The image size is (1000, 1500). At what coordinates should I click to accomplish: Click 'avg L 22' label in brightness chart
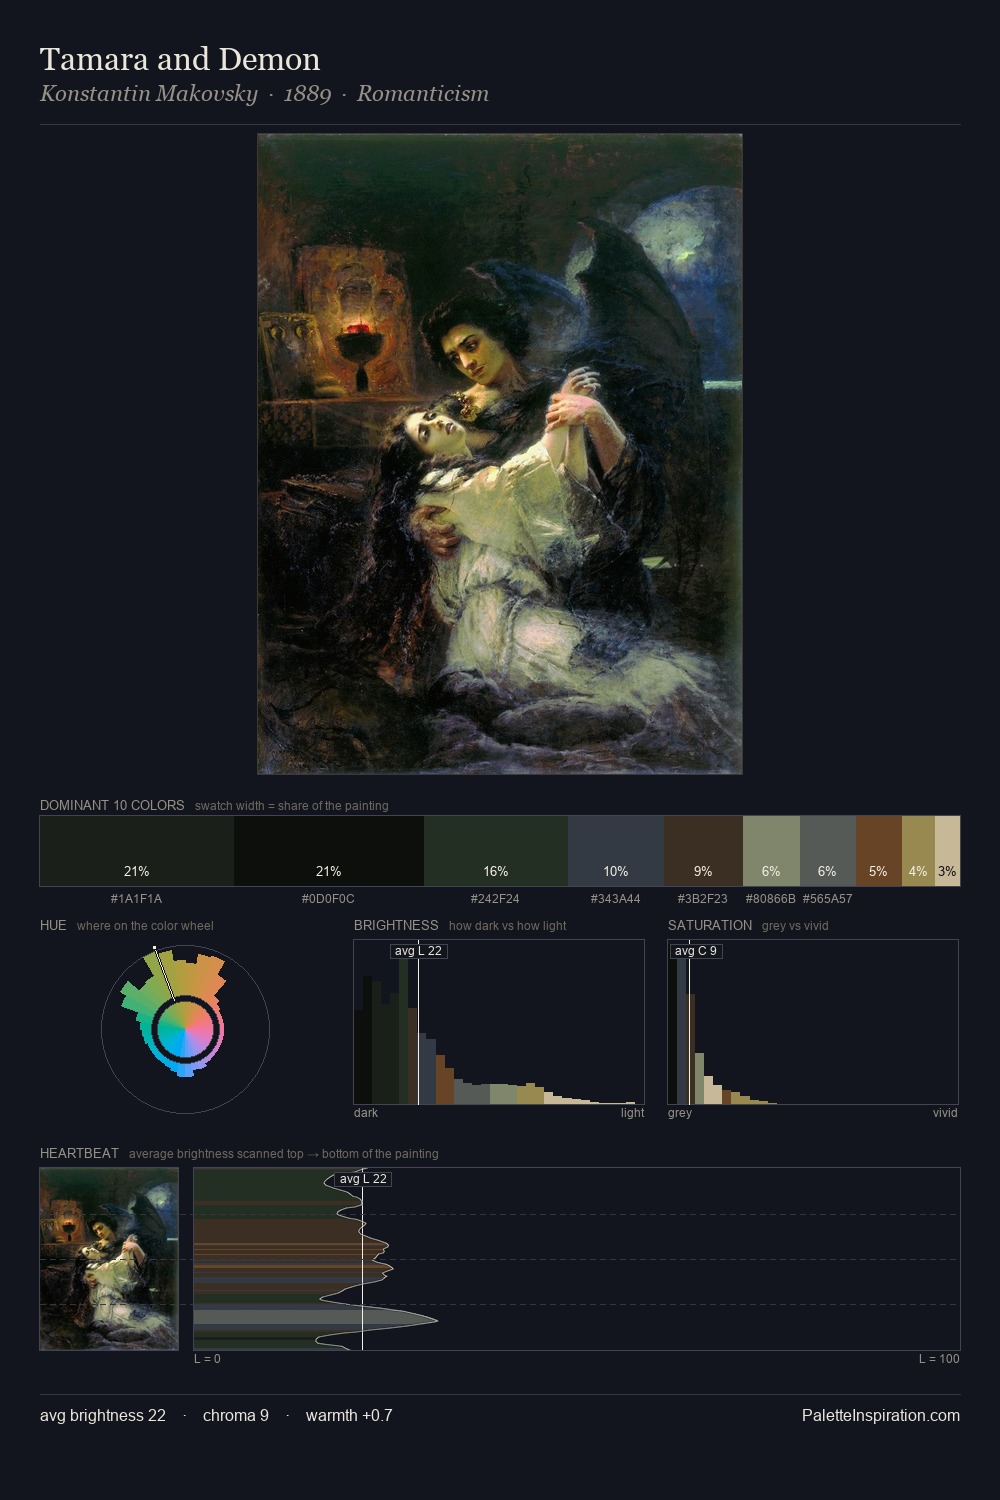click(x=418, y=951)
